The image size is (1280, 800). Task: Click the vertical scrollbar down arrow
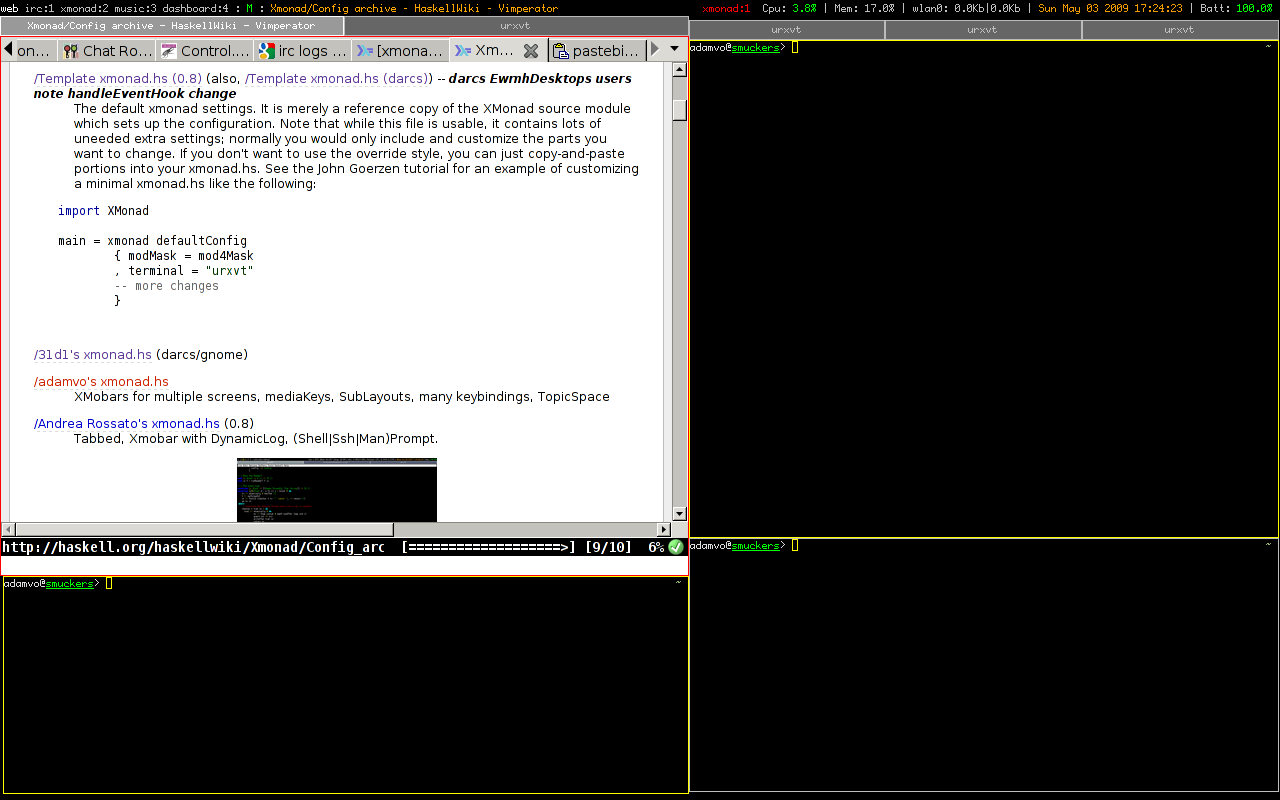click(x=680, y=514)
